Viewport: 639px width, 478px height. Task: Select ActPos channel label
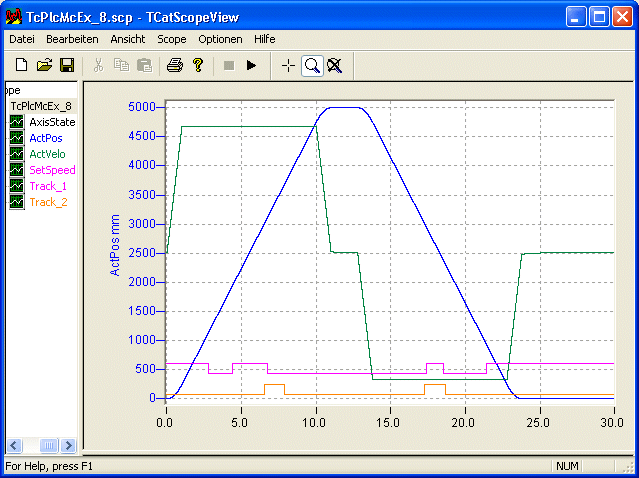[46, 138]
